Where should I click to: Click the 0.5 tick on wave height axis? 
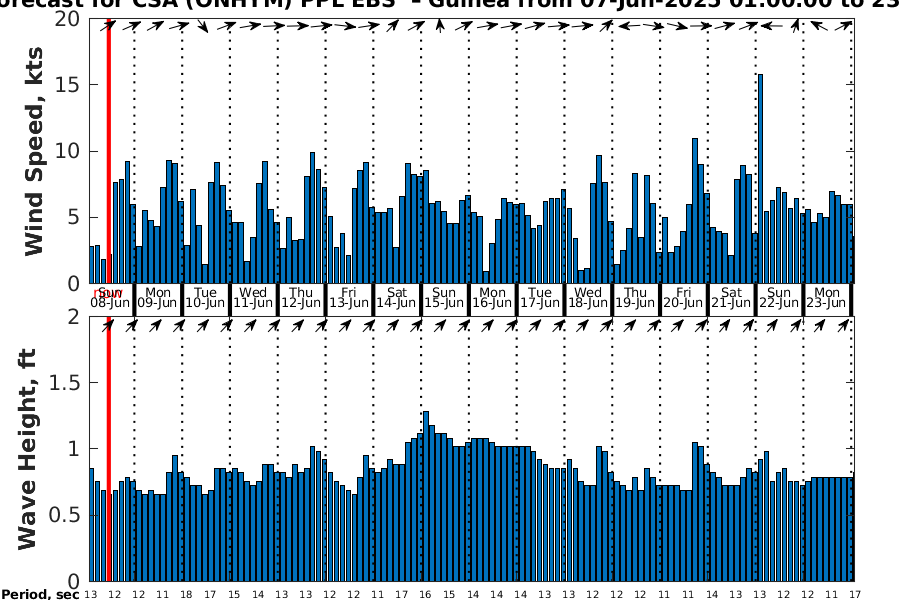[64, 515]
